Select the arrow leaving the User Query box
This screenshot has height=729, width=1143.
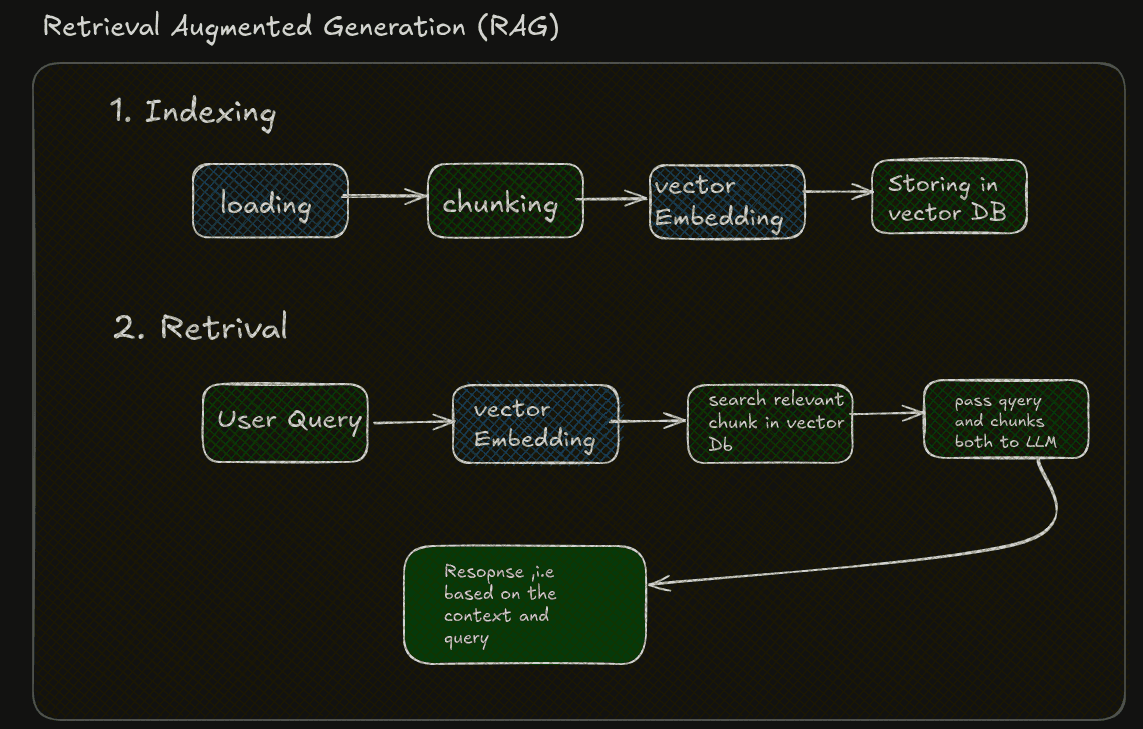[410, 423]
